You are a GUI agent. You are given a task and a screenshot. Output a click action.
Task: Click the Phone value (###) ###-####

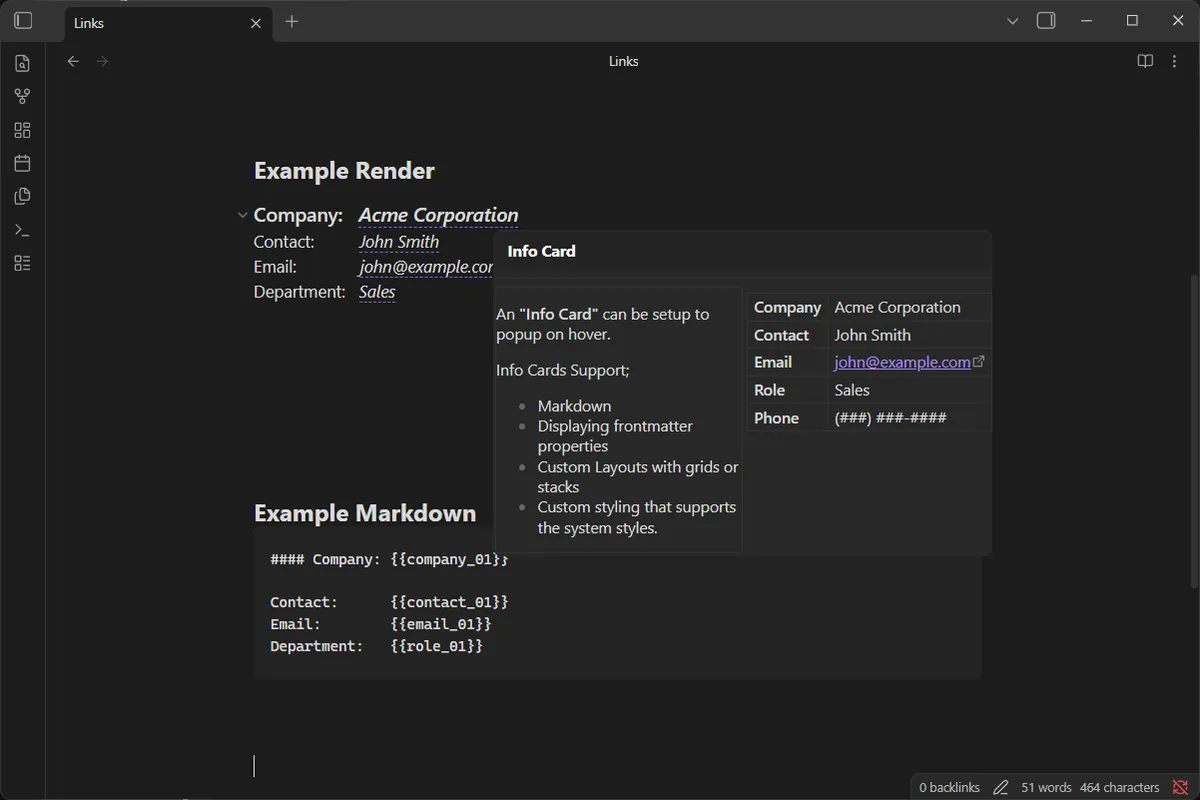tap(890, 418)
